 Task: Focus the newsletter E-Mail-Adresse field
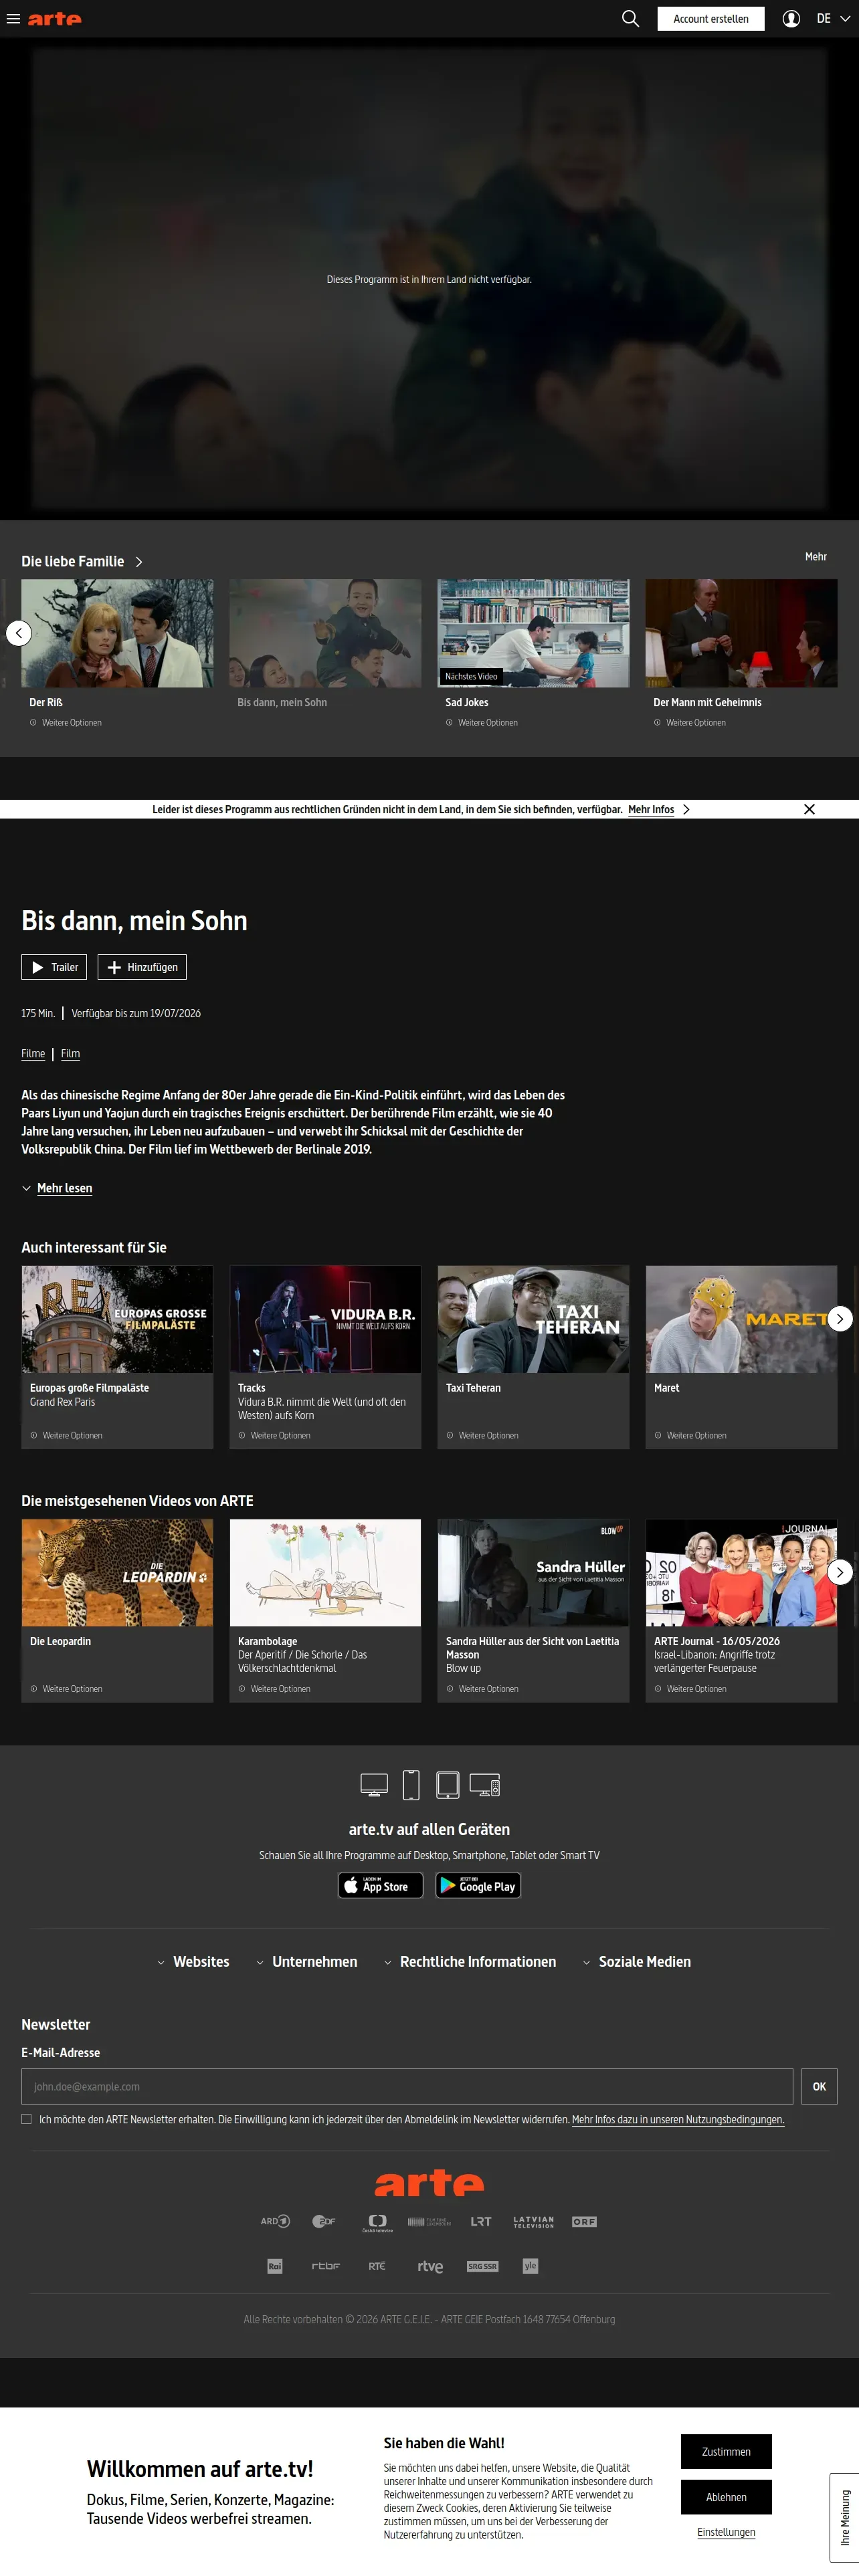(x=407, y=2087)
